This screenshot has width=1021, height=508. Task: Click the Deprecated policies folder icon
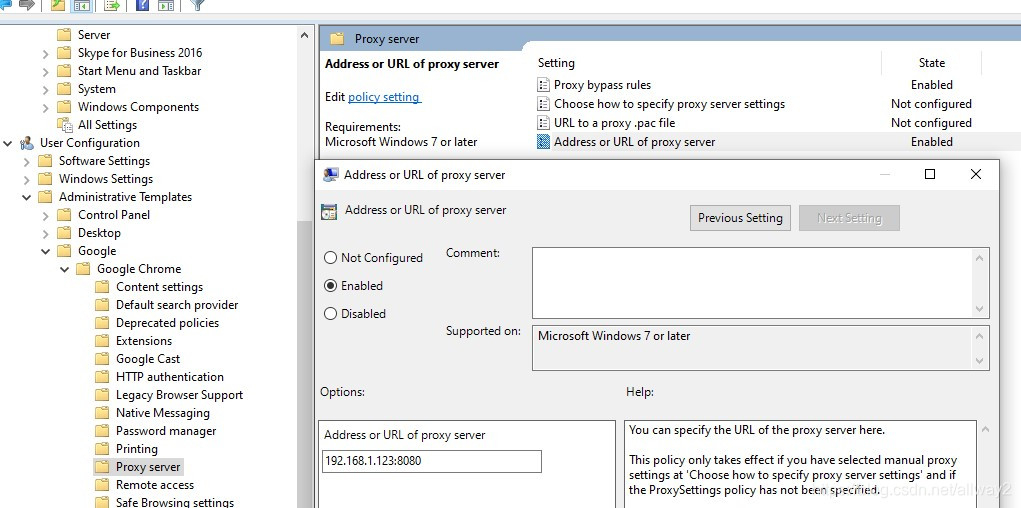click(x=102, y=322)
